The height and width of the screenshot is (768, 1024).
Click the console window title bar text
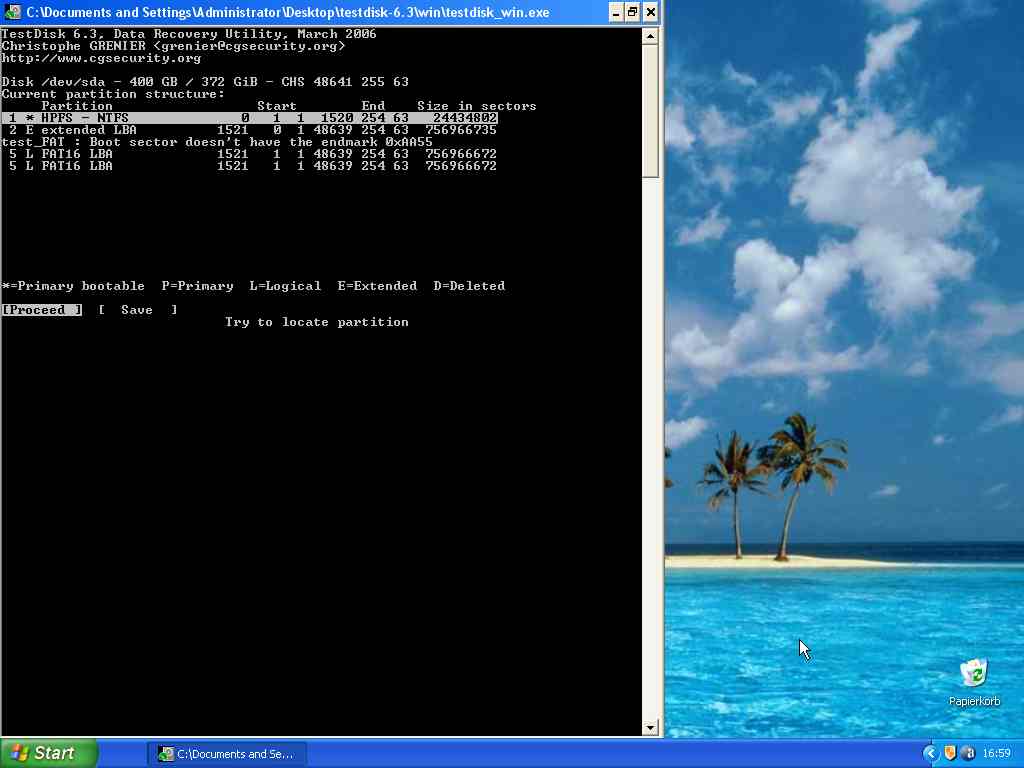288,12
